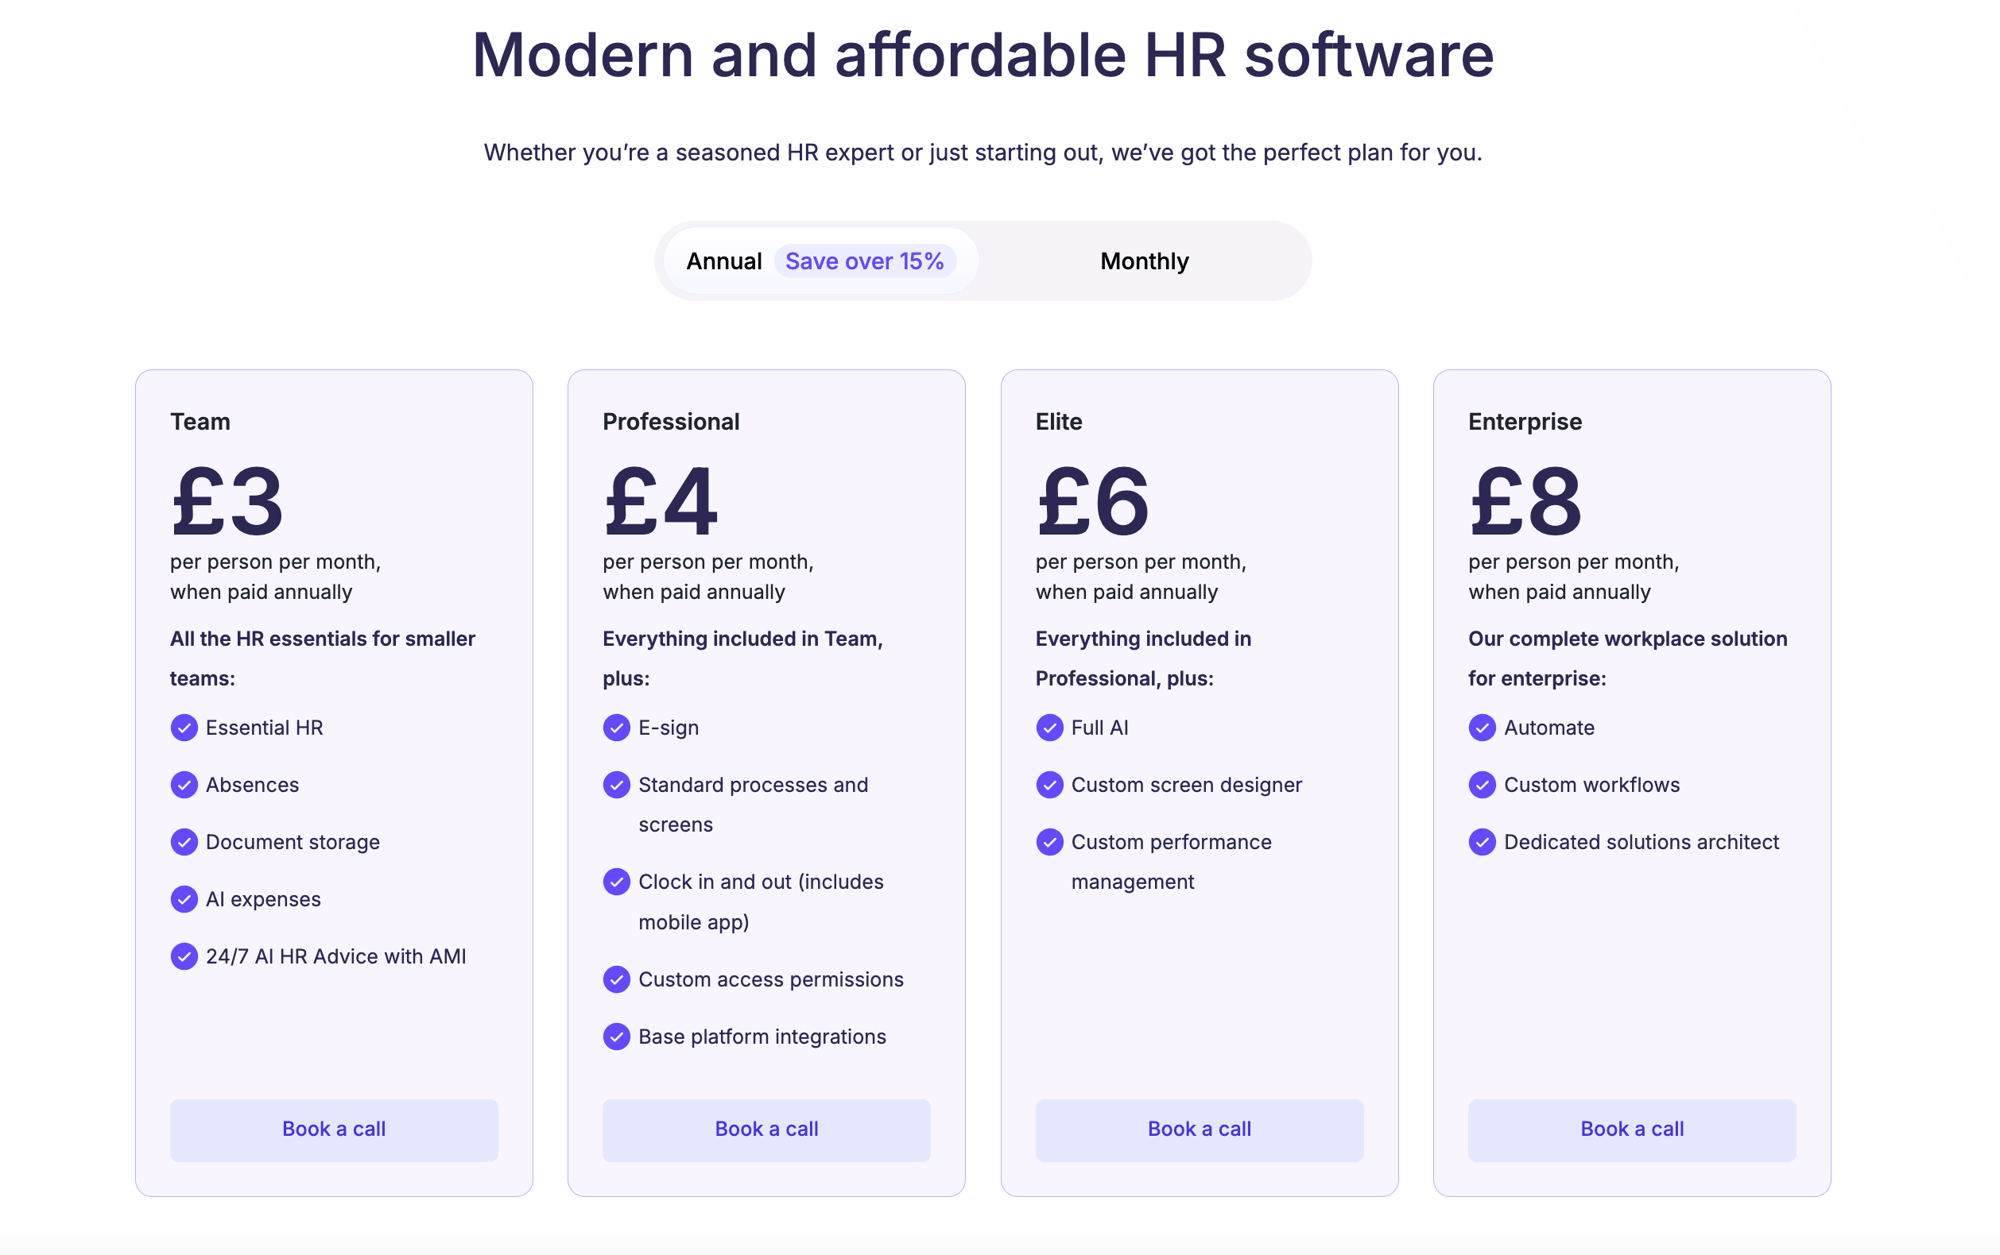2000x1255 pixels.
Task: Click checkmark beside Dedicated solutions architect
Action: (x=1482, y=842)
